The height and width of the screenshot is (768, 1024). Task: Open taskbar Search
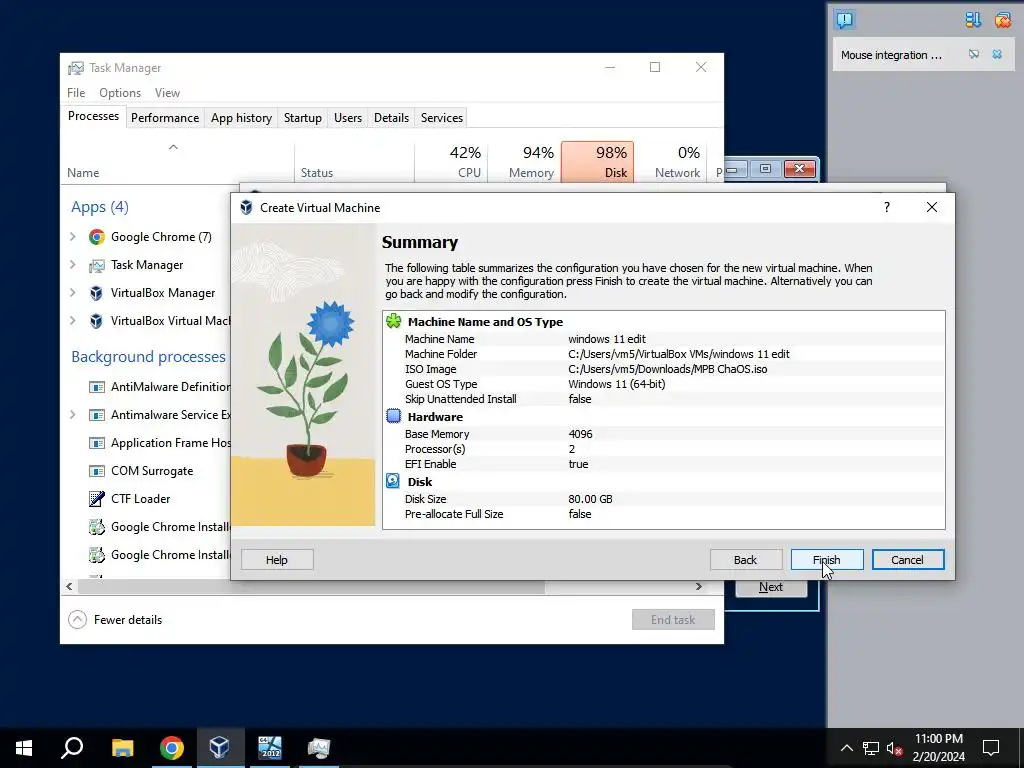pyautogui.click(x=72, y=748)
